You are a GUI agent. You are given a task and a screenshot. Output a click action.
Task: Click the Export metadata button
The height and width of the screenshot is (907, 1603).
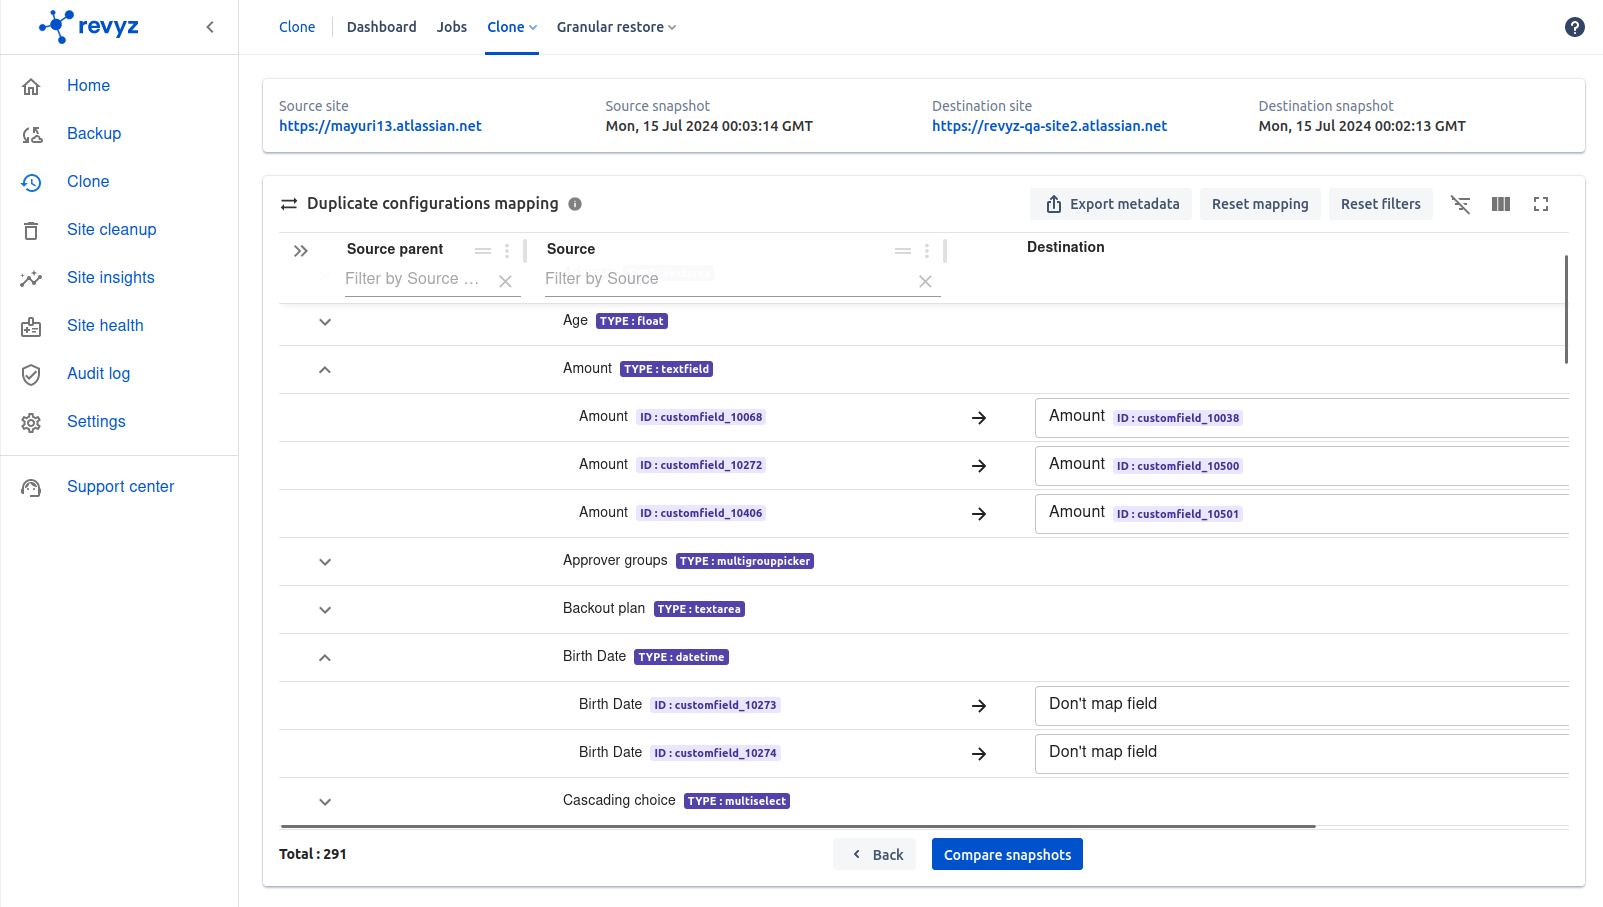[1110, 204]
